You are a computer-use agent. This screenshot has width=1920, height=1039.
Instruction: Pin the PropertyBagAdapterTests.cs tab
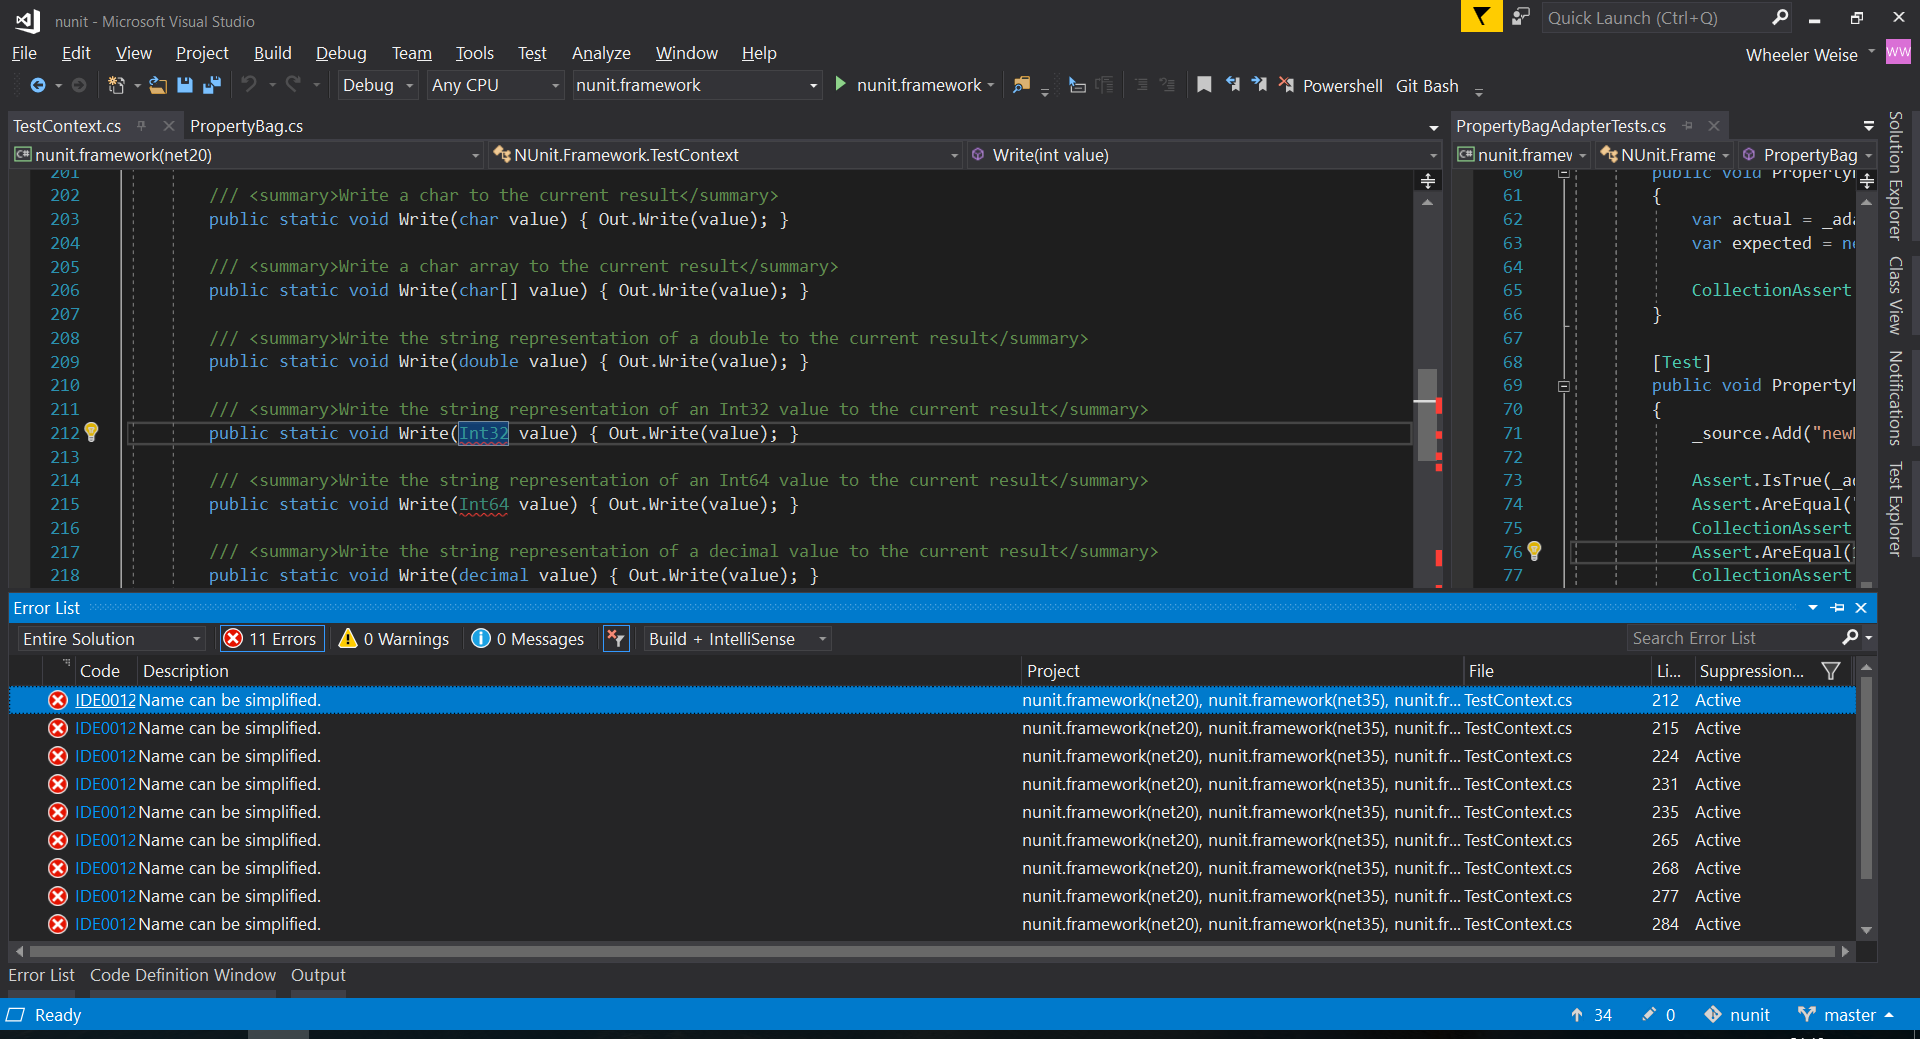1688,126
